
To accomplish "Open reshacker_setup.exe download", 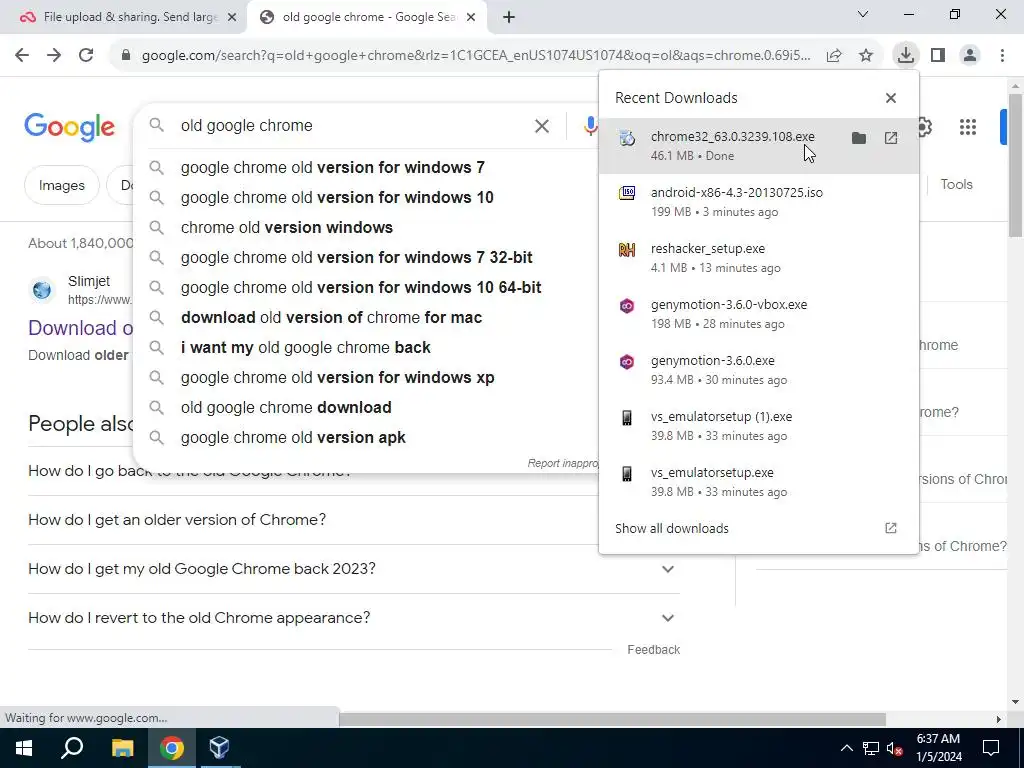I will [759, 258].
